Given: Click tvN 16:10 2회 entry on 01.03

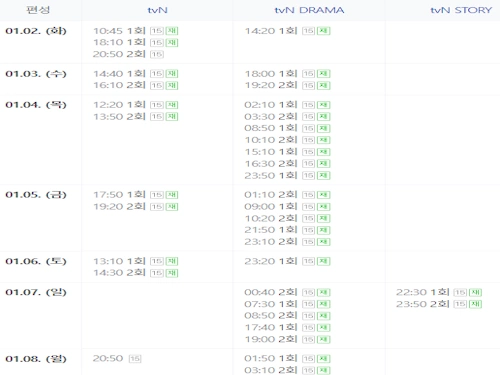Looking at the screenshot, I should [x=136, y=85].
